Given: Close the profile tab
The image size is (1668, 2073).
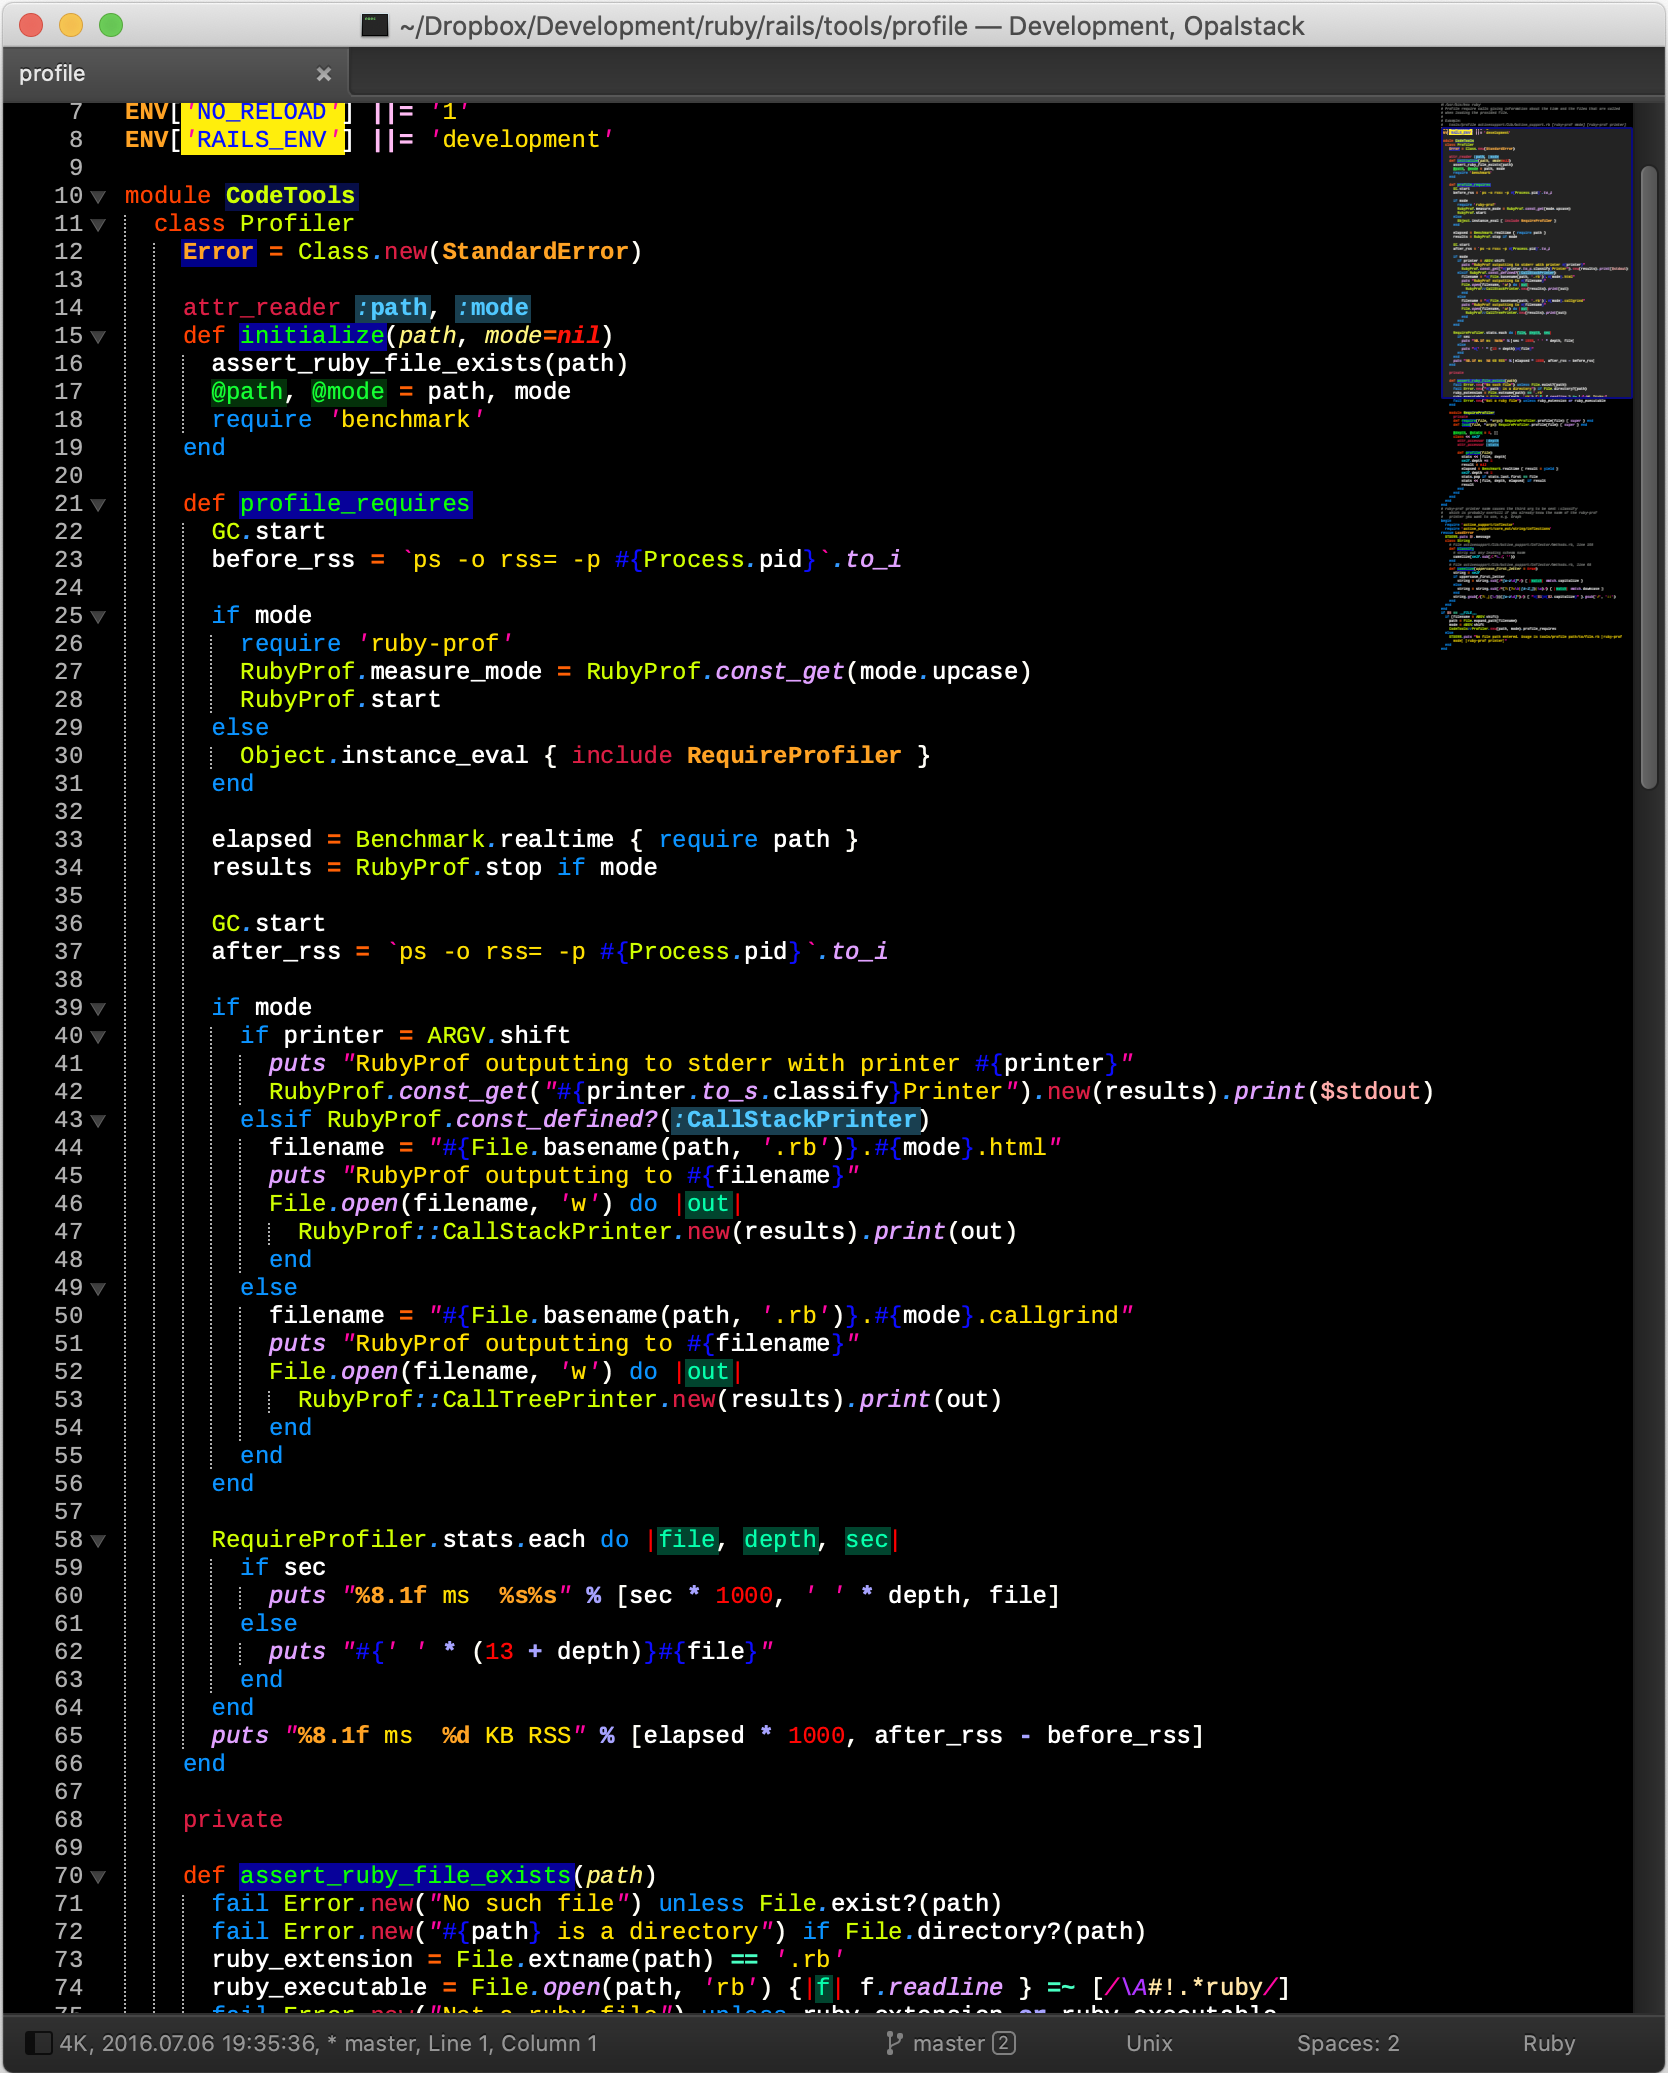Looking at the screenshot, I should point(323,74).
